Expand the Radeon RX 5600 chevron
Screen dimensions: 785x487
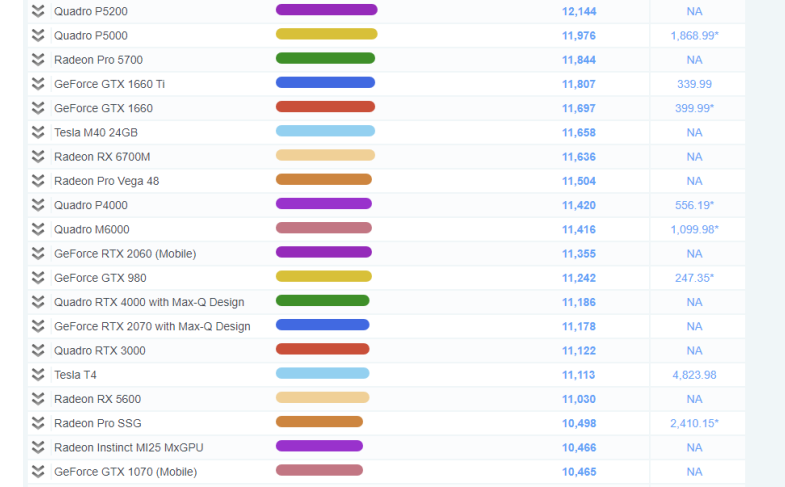point(38,399)
